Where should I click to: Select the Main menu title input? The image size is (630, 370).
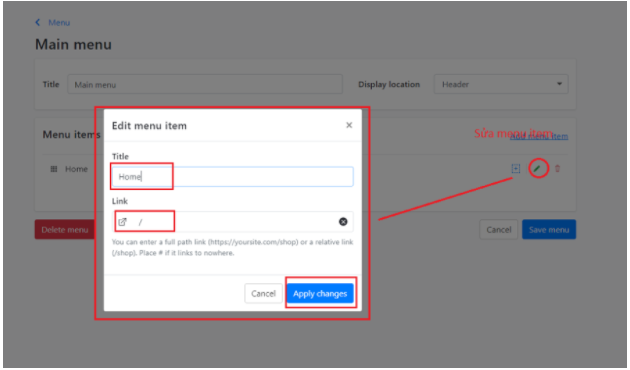click(x=205, y=84)
